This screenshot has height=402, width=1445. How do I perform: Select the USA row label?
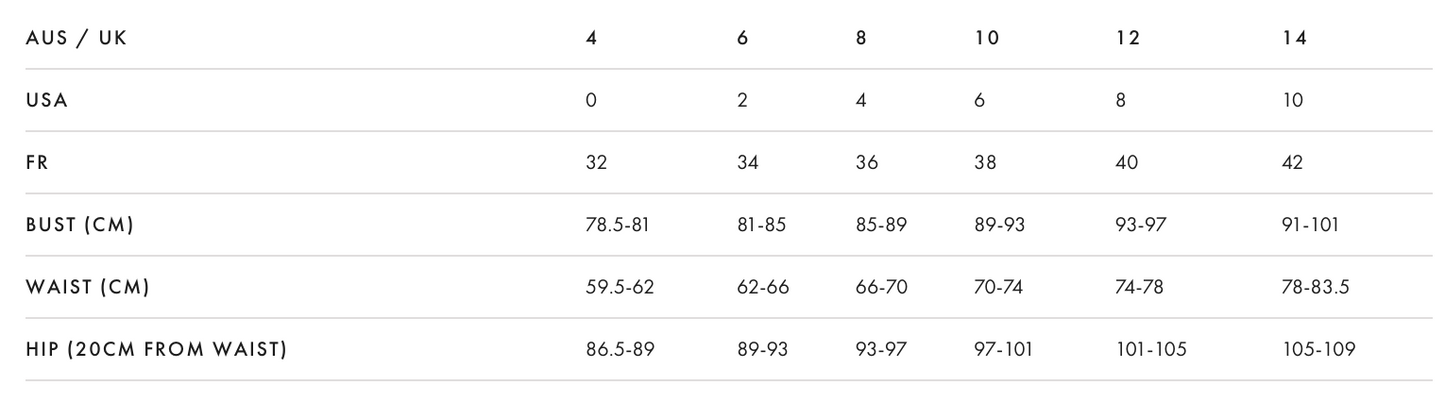pos(47,100)
